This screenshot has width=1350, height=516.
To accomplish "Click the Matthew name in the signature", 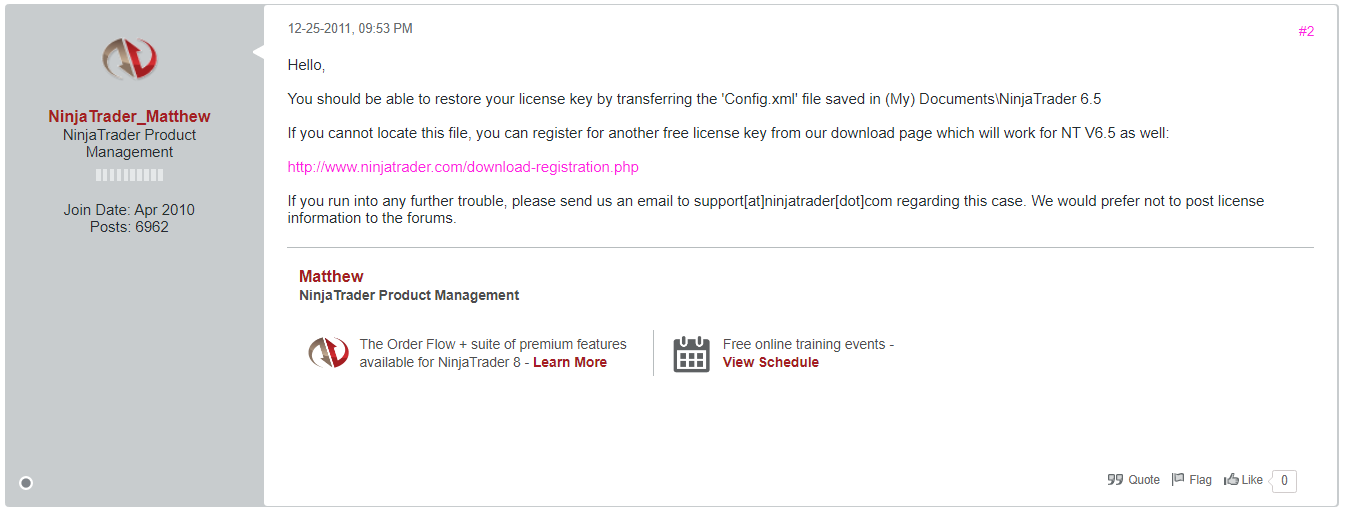I will click(331, 276).
